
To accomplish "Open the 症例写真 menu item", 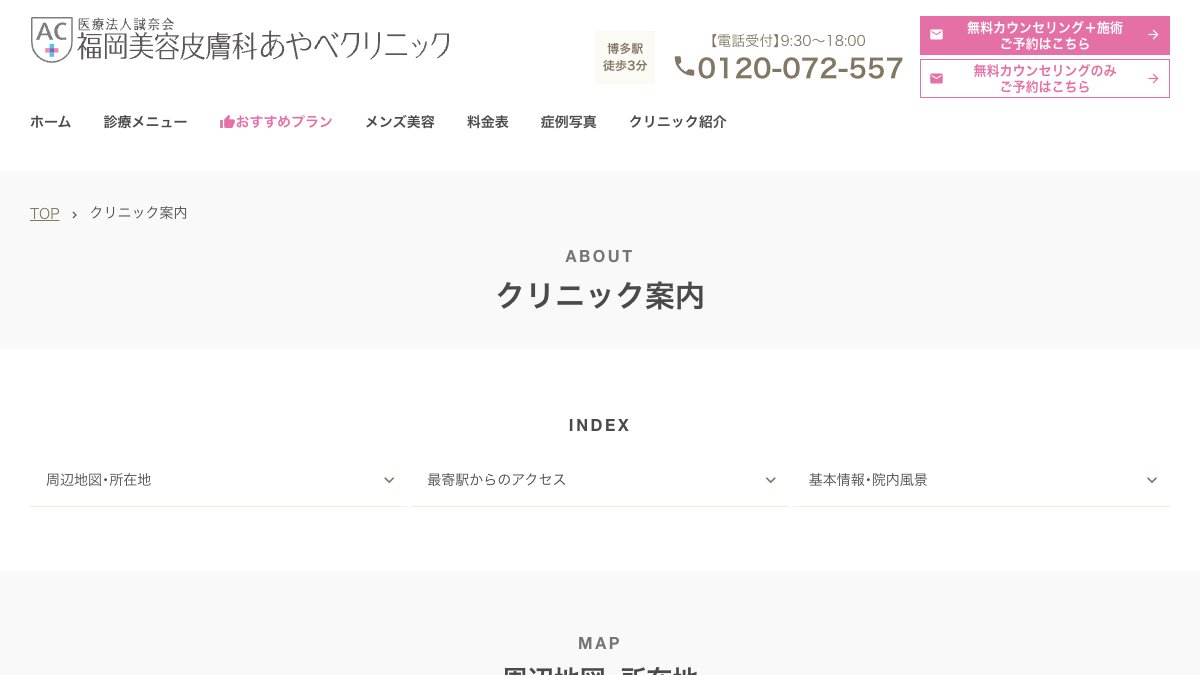I will [569, 122].
